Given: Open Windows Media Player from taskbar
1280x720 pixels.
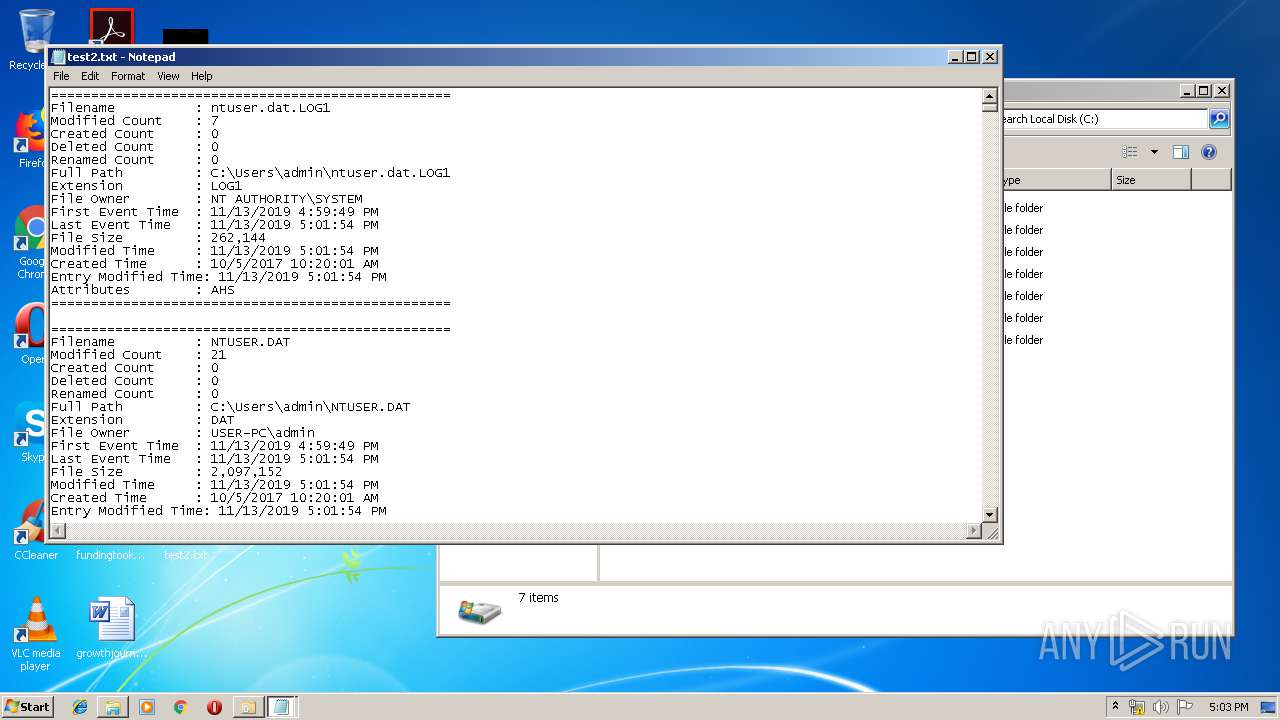Looking at the screenshot, I should click(x=147, y=707).
